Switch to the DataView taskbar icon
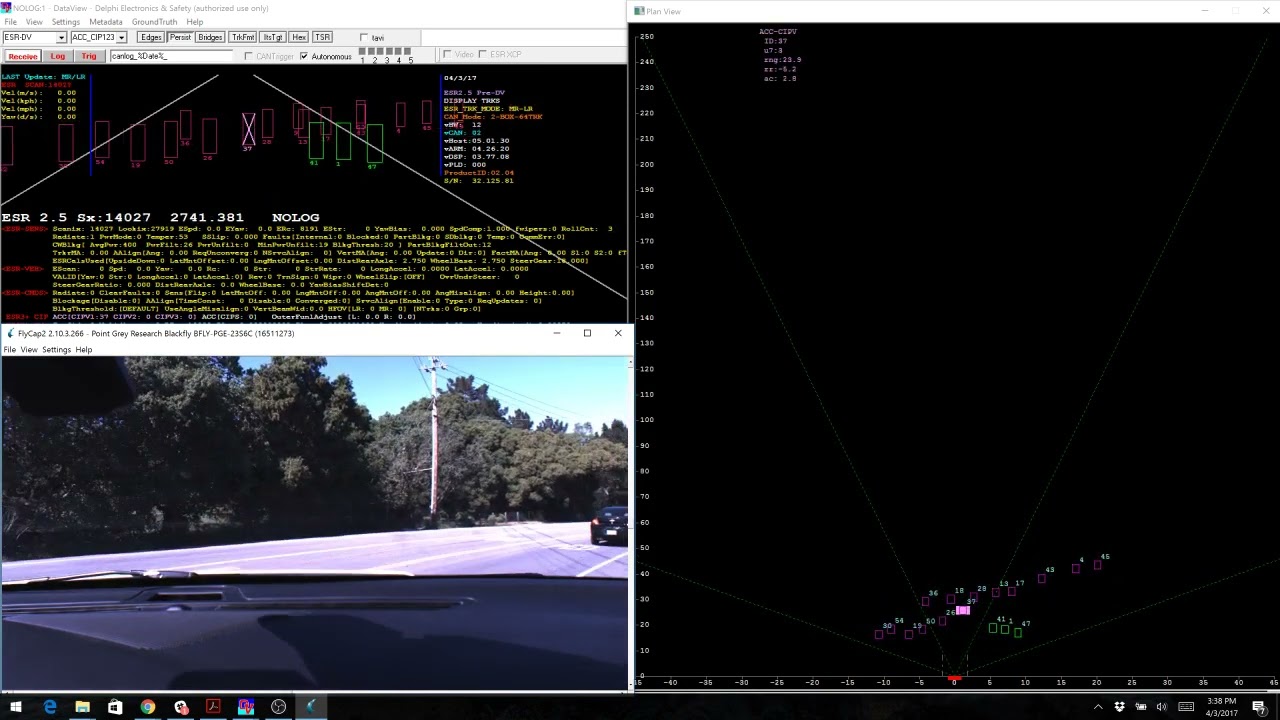This screenshot has height=720, width=1280. 246,707
